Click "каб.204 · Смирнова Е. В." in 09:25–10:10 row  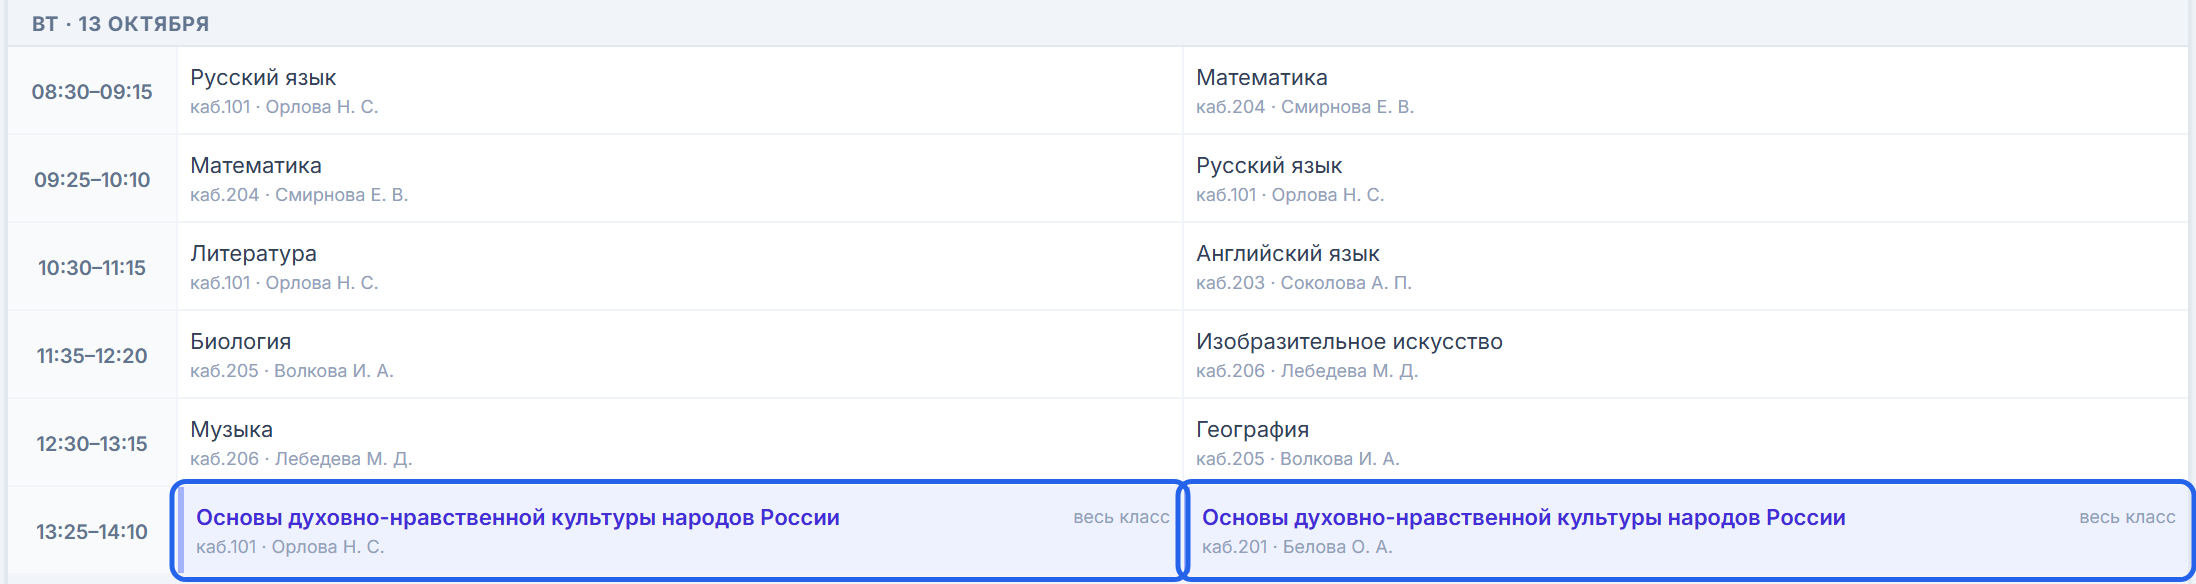[299, 195]
